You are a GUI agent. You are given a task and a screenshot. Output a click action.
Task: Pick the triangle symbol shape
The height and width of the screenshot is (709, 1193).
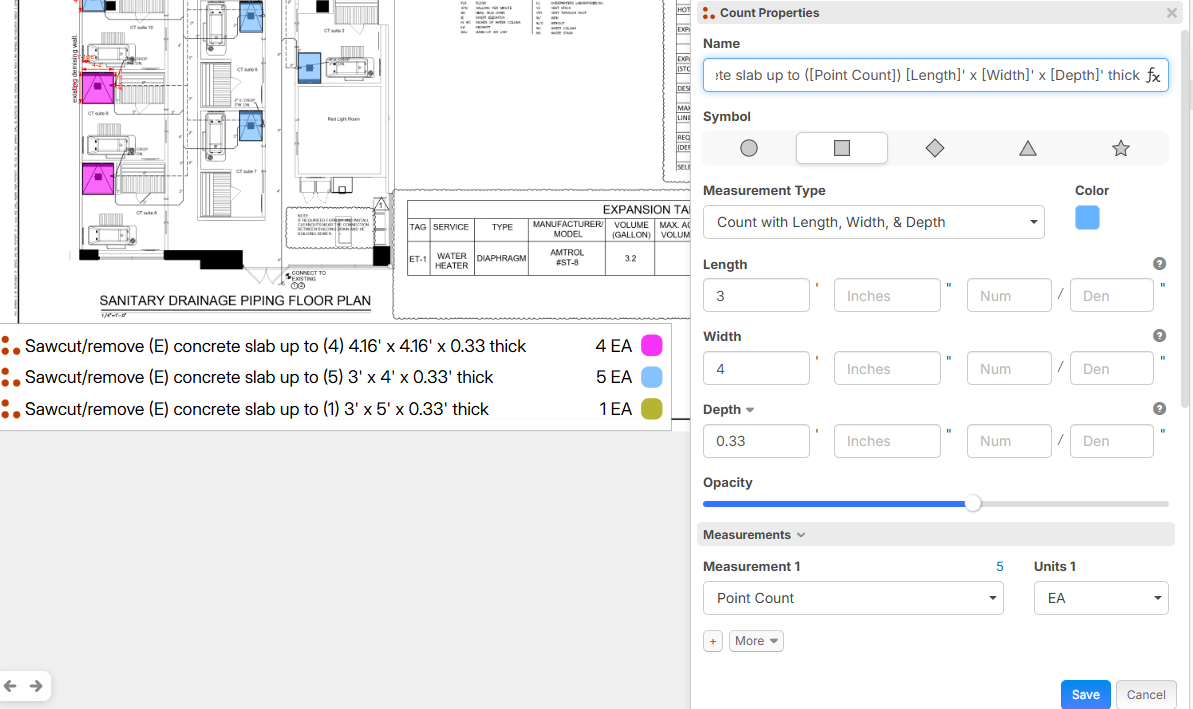(1027, 148)
